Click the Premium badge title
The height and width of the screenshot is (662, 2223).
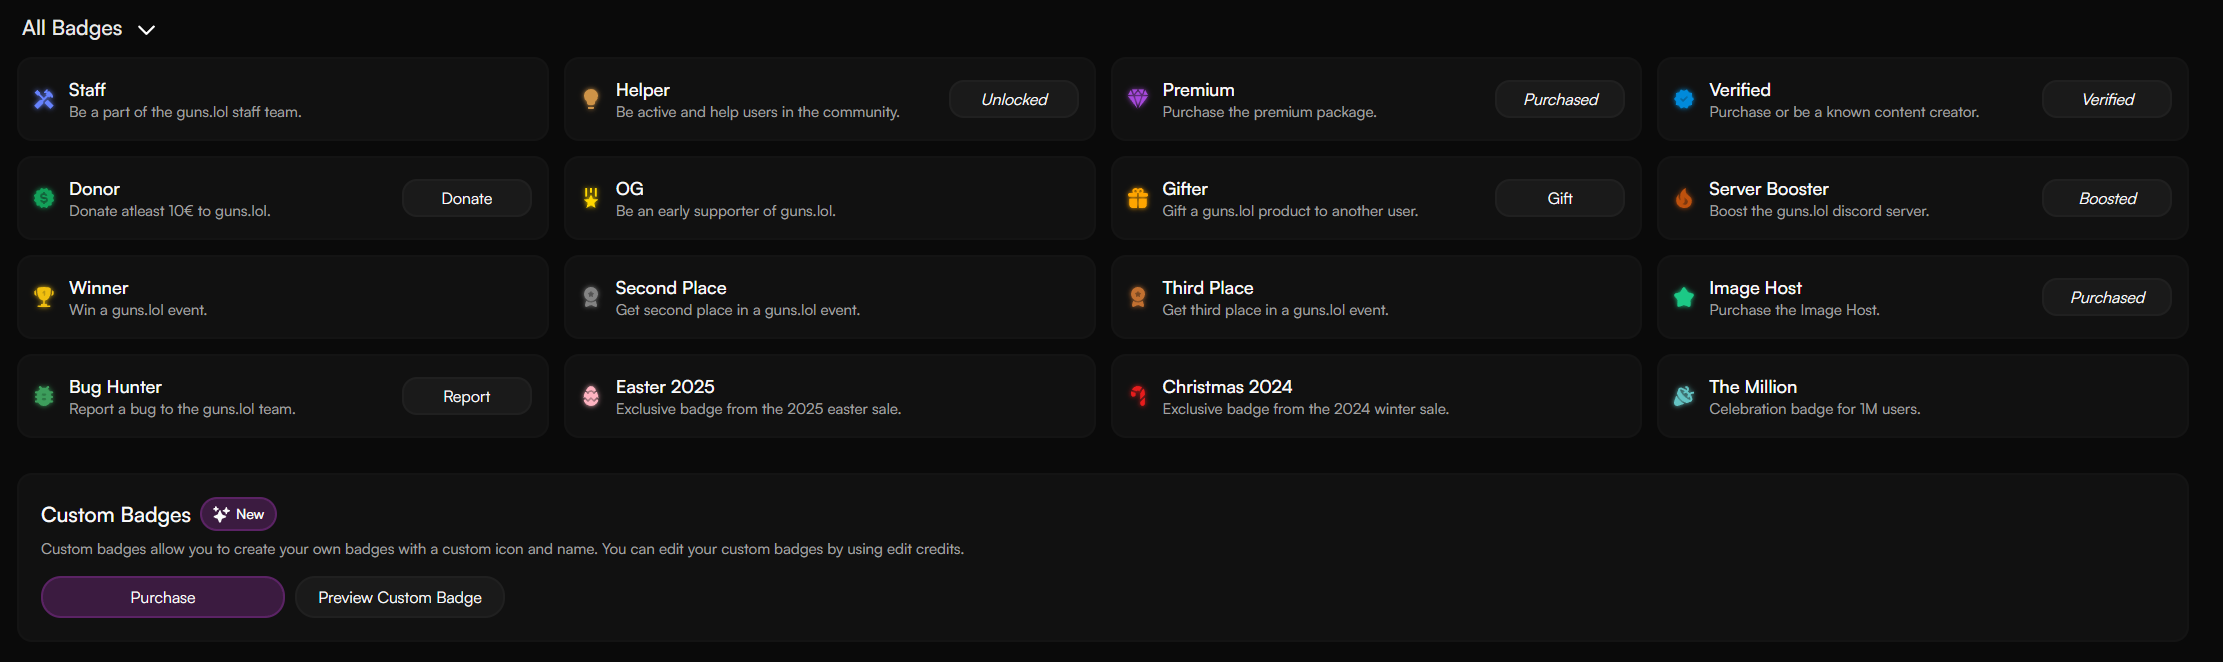point(1198,90)
